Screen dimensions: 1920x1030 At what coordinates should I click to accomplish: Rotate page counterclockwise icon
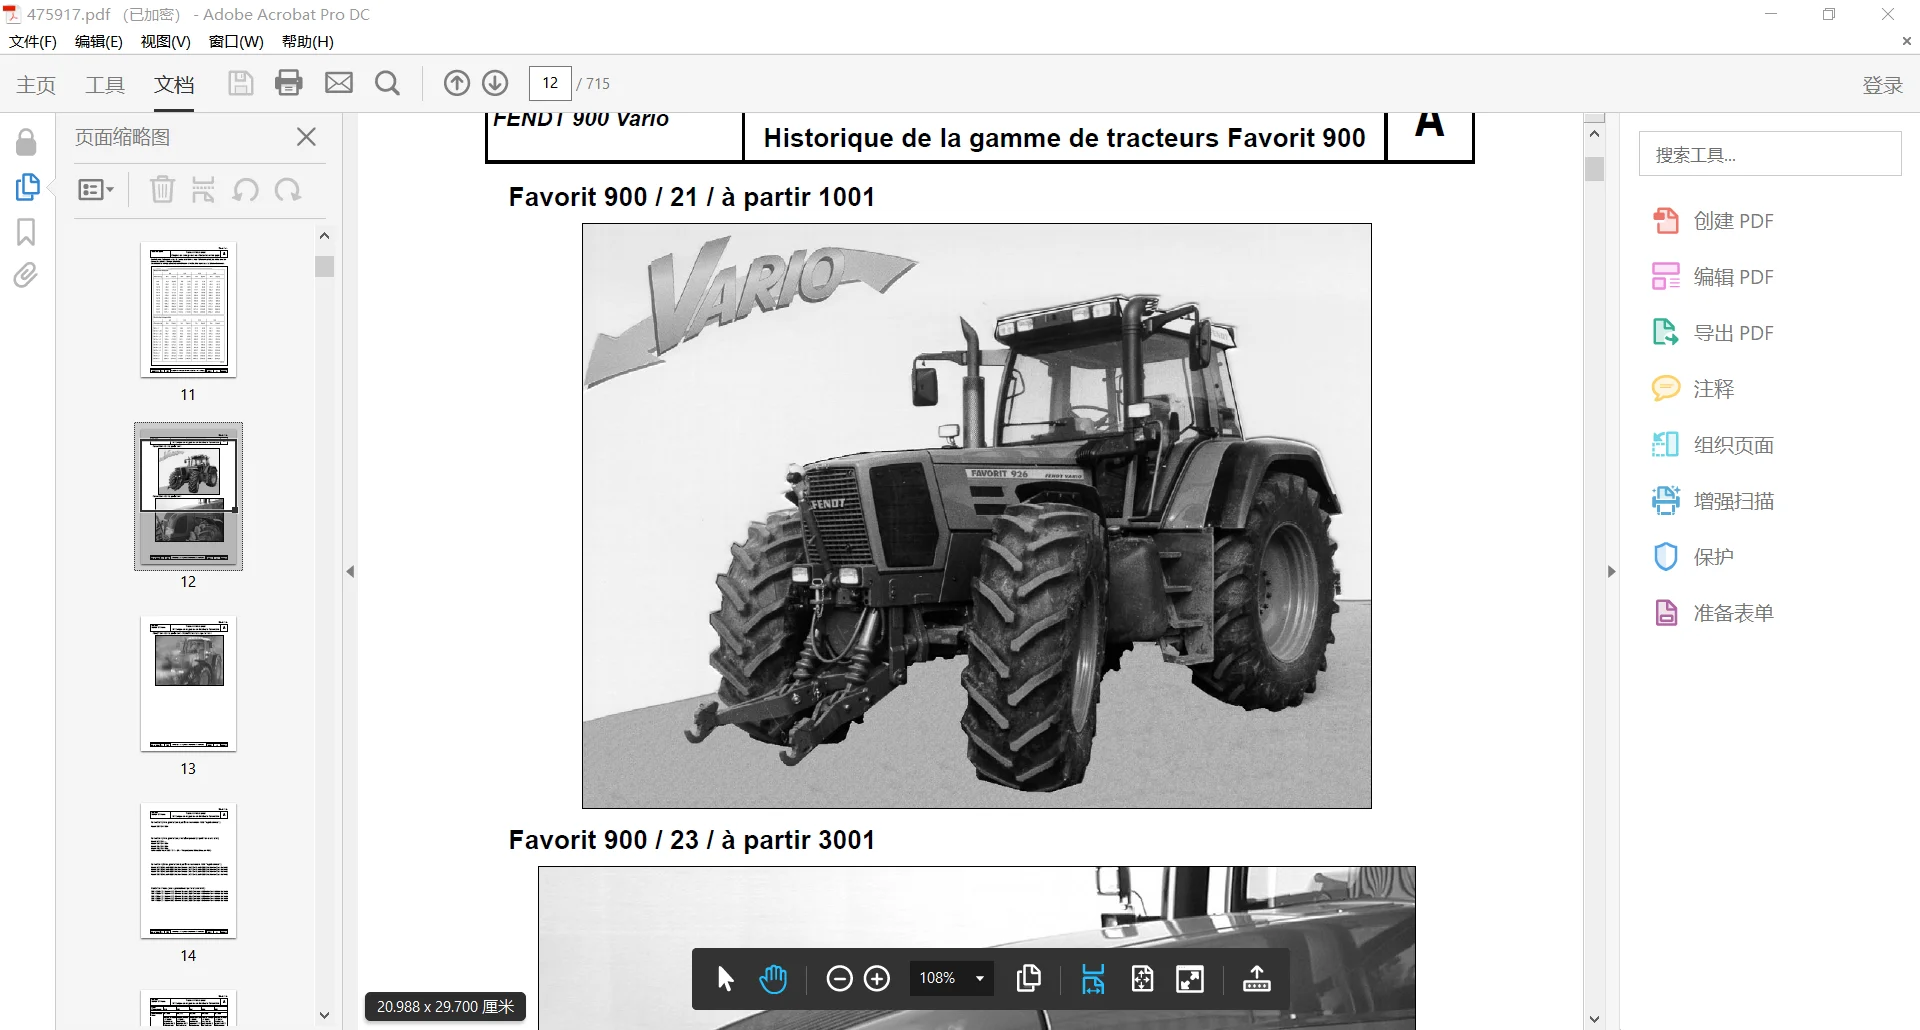tap(245, 189)
